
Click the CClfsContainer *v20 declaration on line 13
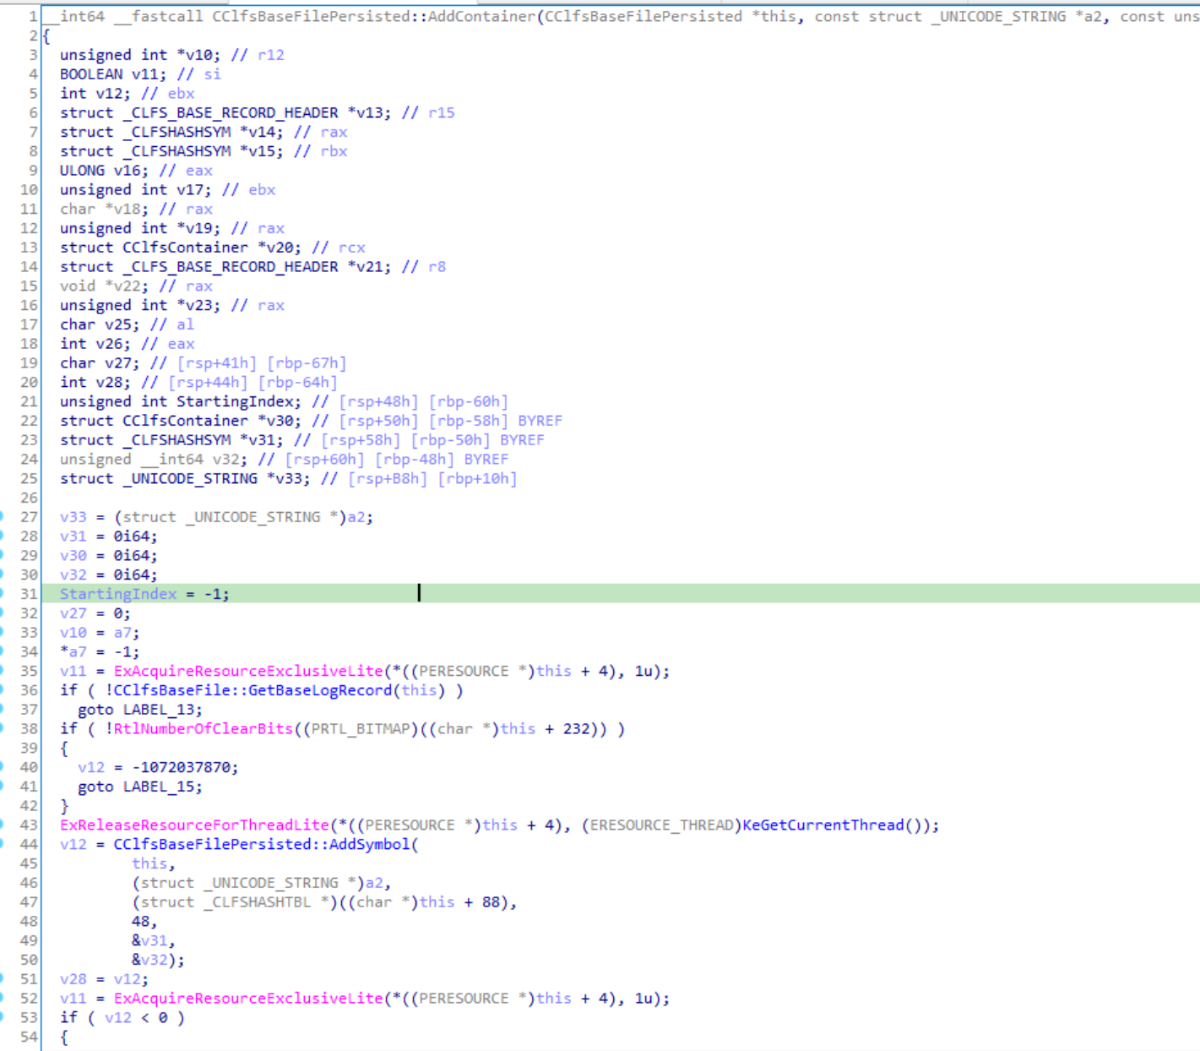181,248
